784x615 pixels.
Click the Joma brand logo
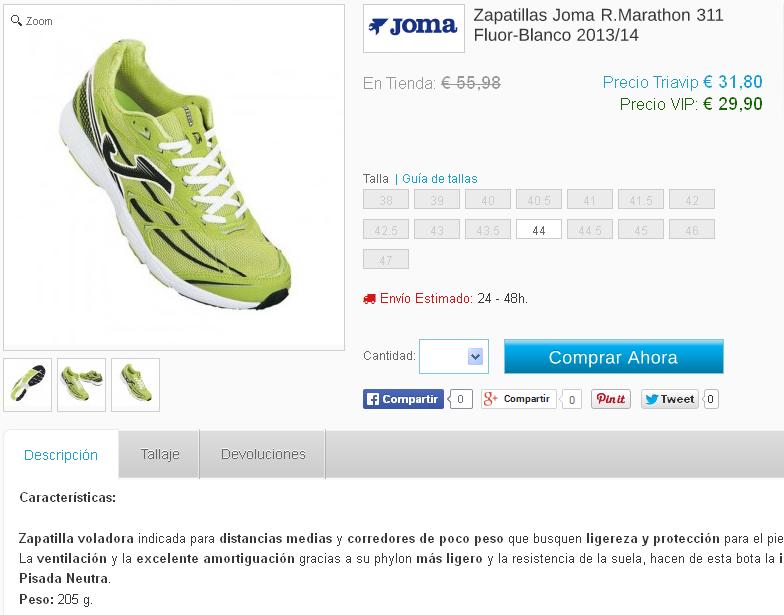pyautogui.click(x=414, y=28)
